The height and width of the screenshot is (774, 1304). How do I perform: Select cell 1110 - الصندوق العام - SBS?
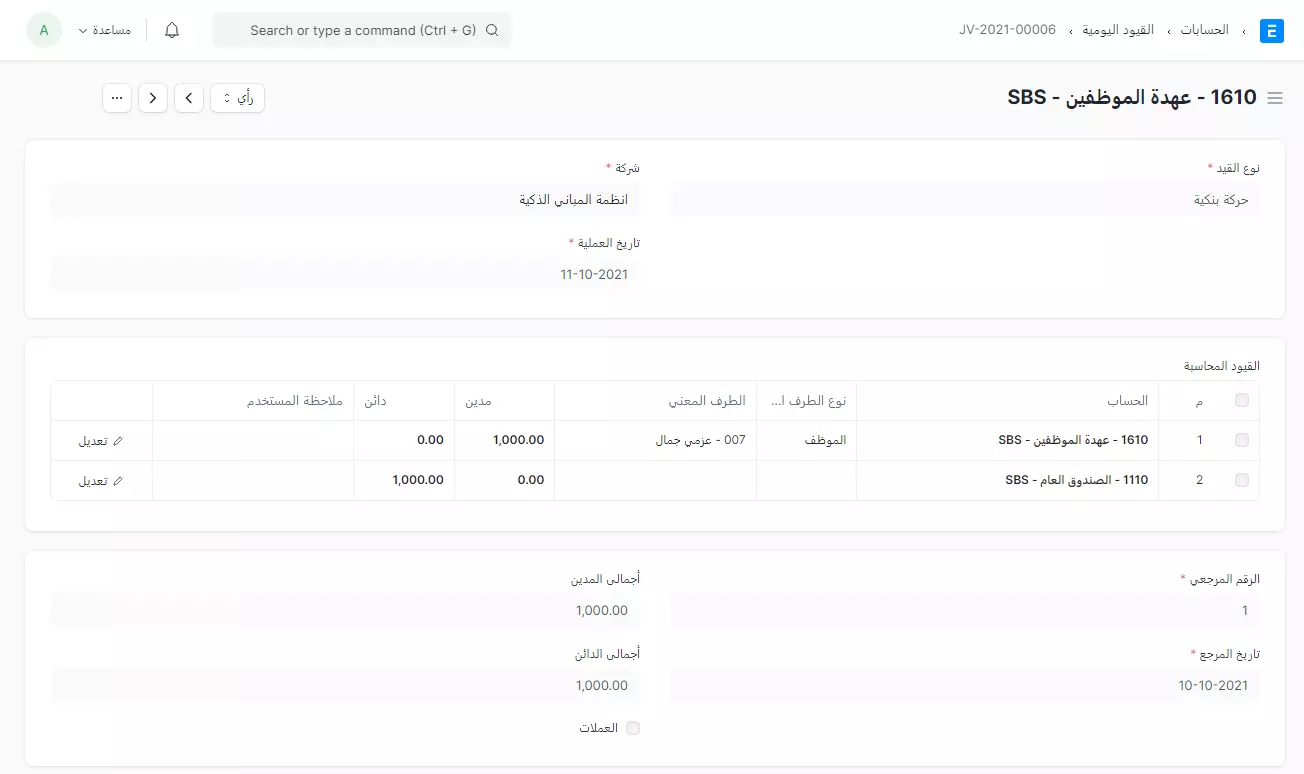pos(1008,480)
